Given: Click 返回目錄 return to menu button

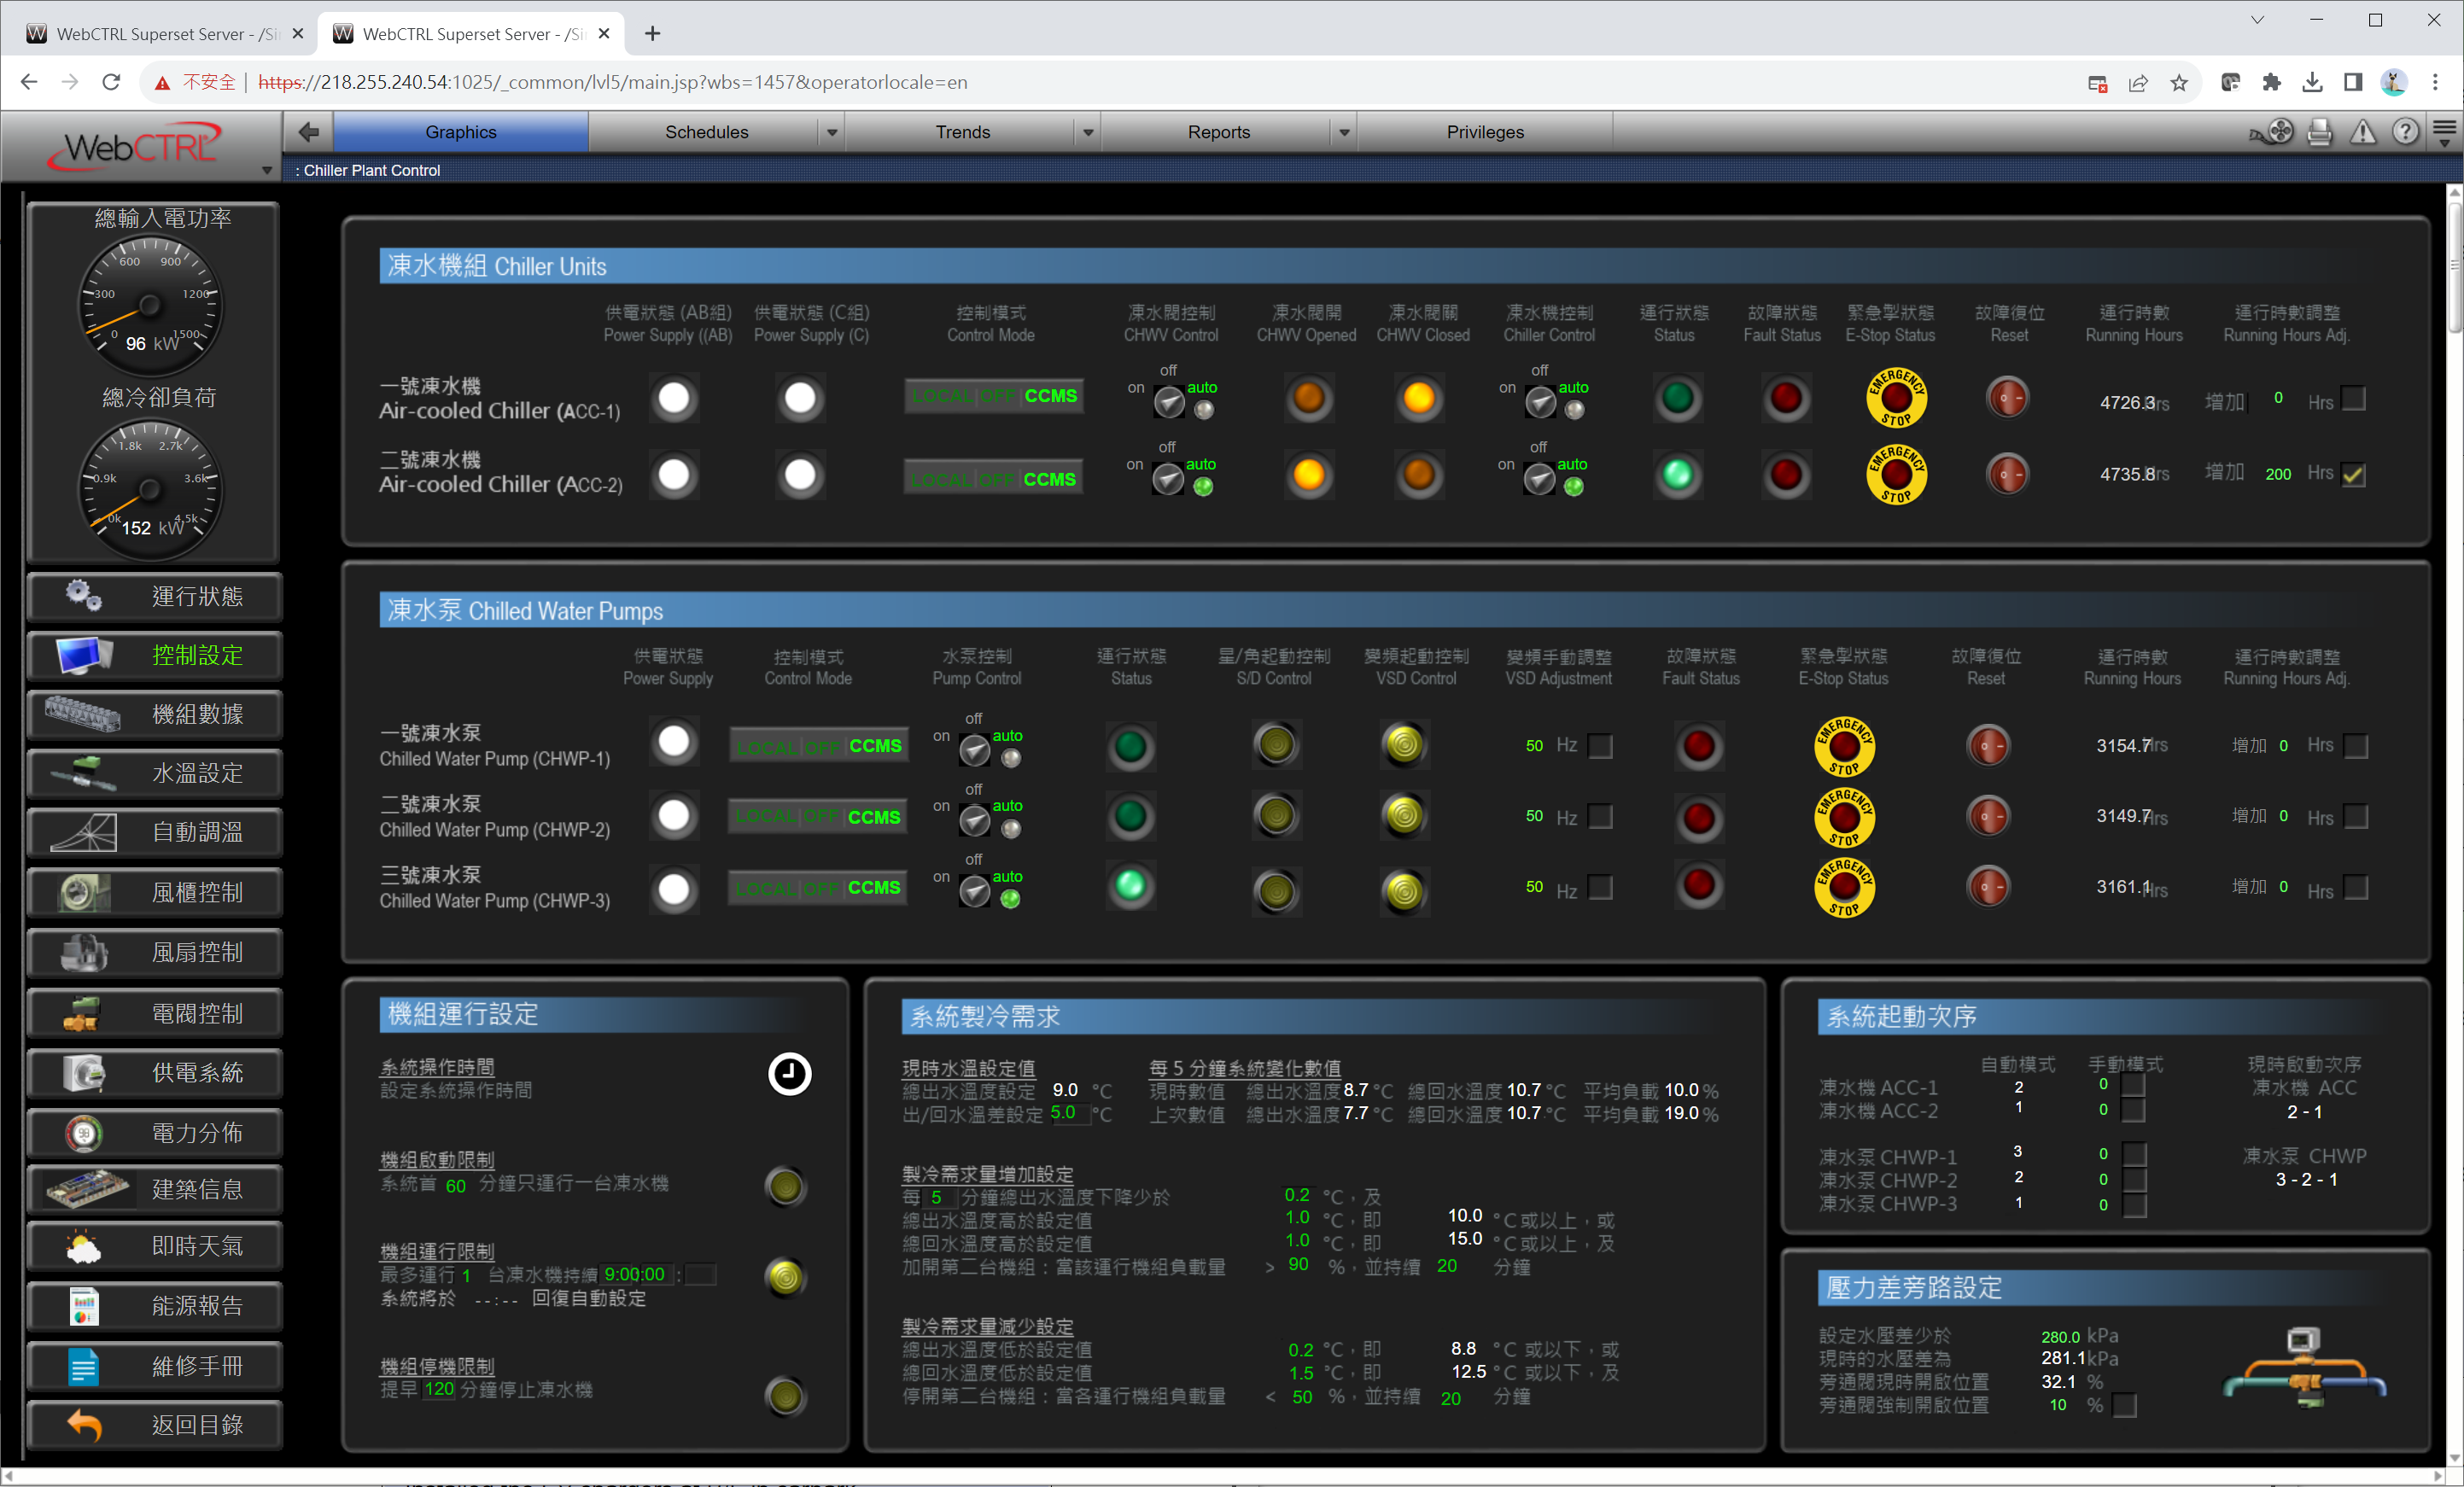Looking at the screenshot, I should point(155,1424).
